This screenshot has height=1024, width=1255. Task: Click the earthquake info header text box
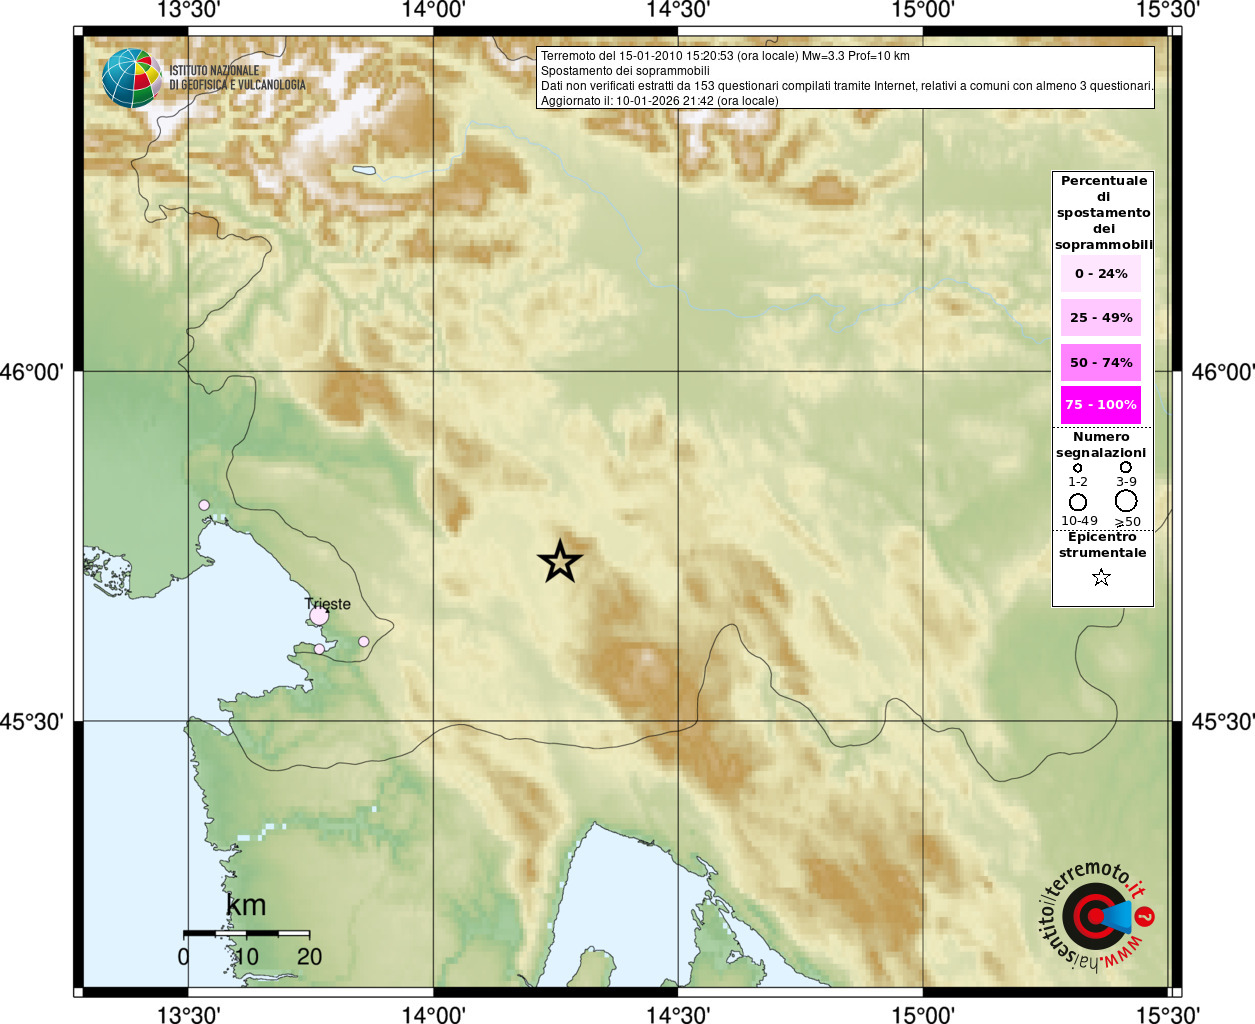[846, 78]
